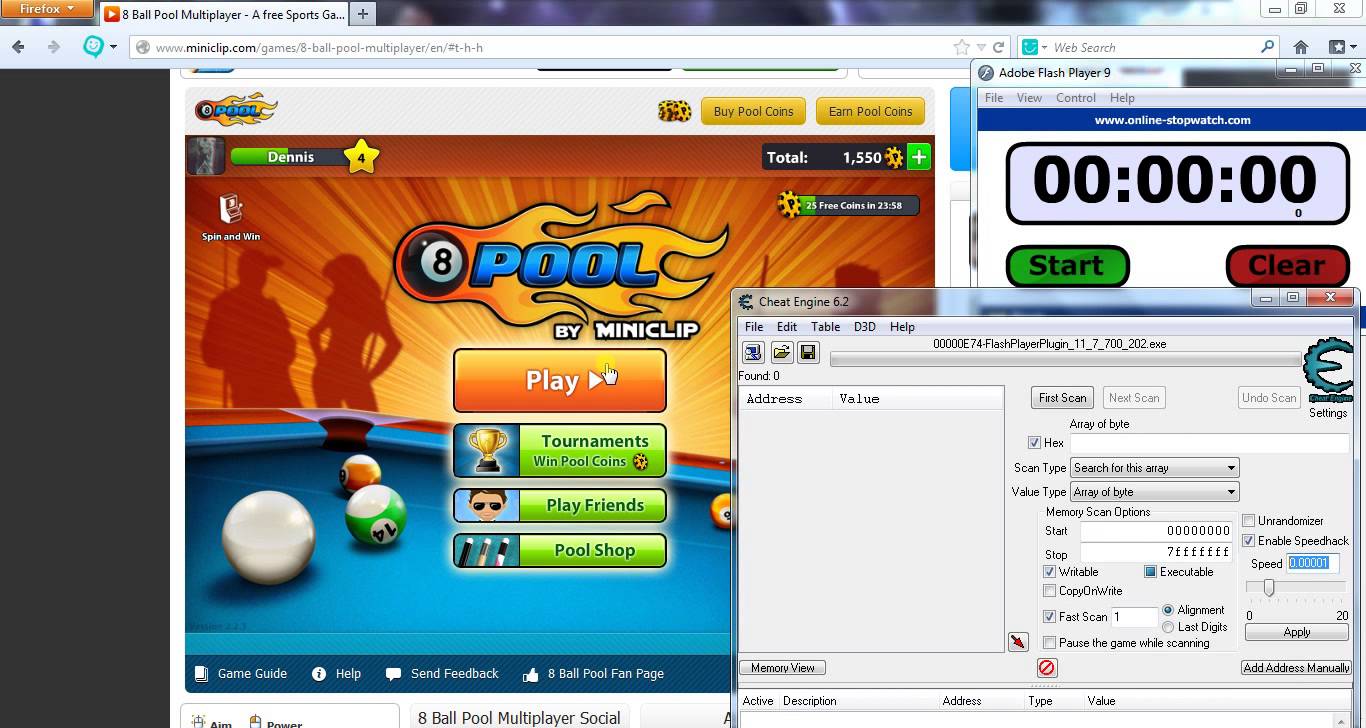Open the URL history dropdown arrow
The width and height of the screenshot is (1366, 728).
pyautogui.click(x=982, y=47)
